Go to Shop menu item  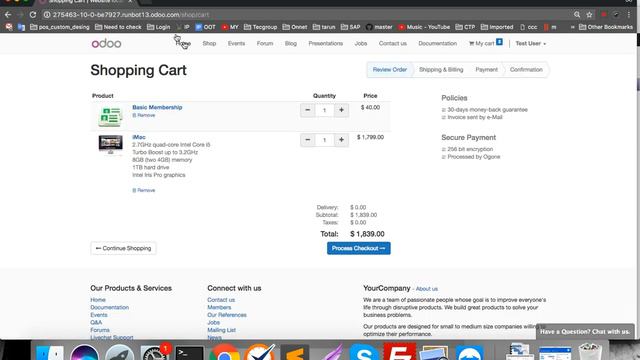coord(209,43)
